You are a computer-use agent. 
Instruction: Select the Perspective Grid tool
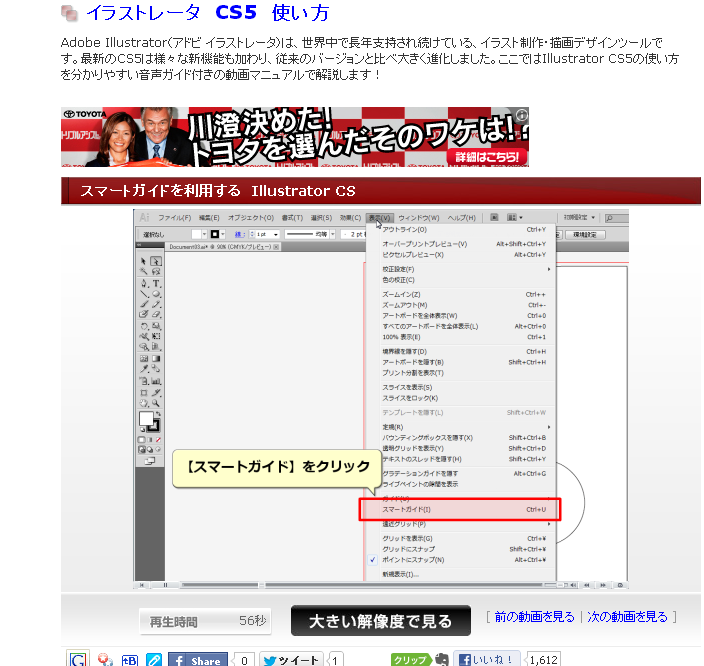(x=156, y=347)
